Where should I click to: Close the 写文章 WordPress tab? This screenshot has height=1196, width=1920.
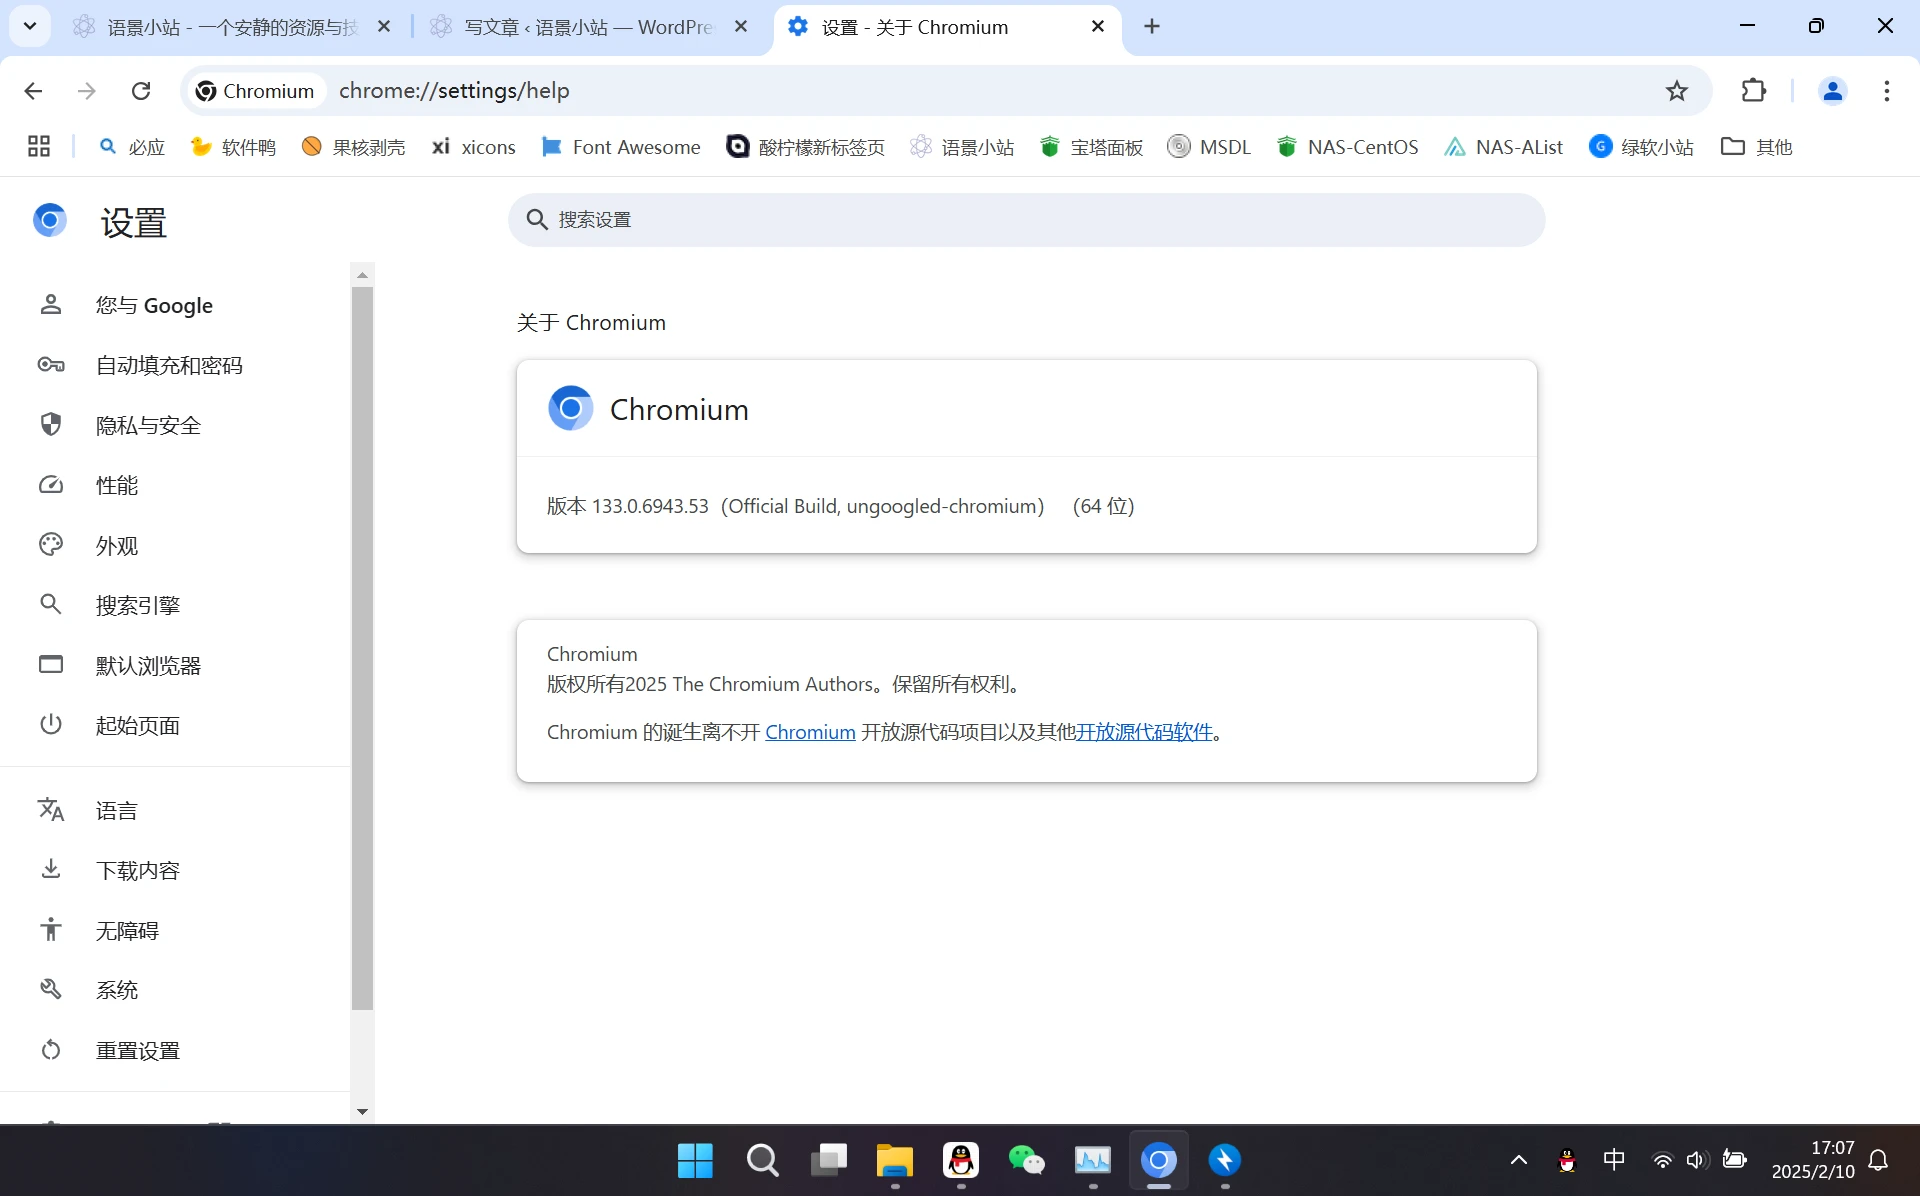coord(741,27)
